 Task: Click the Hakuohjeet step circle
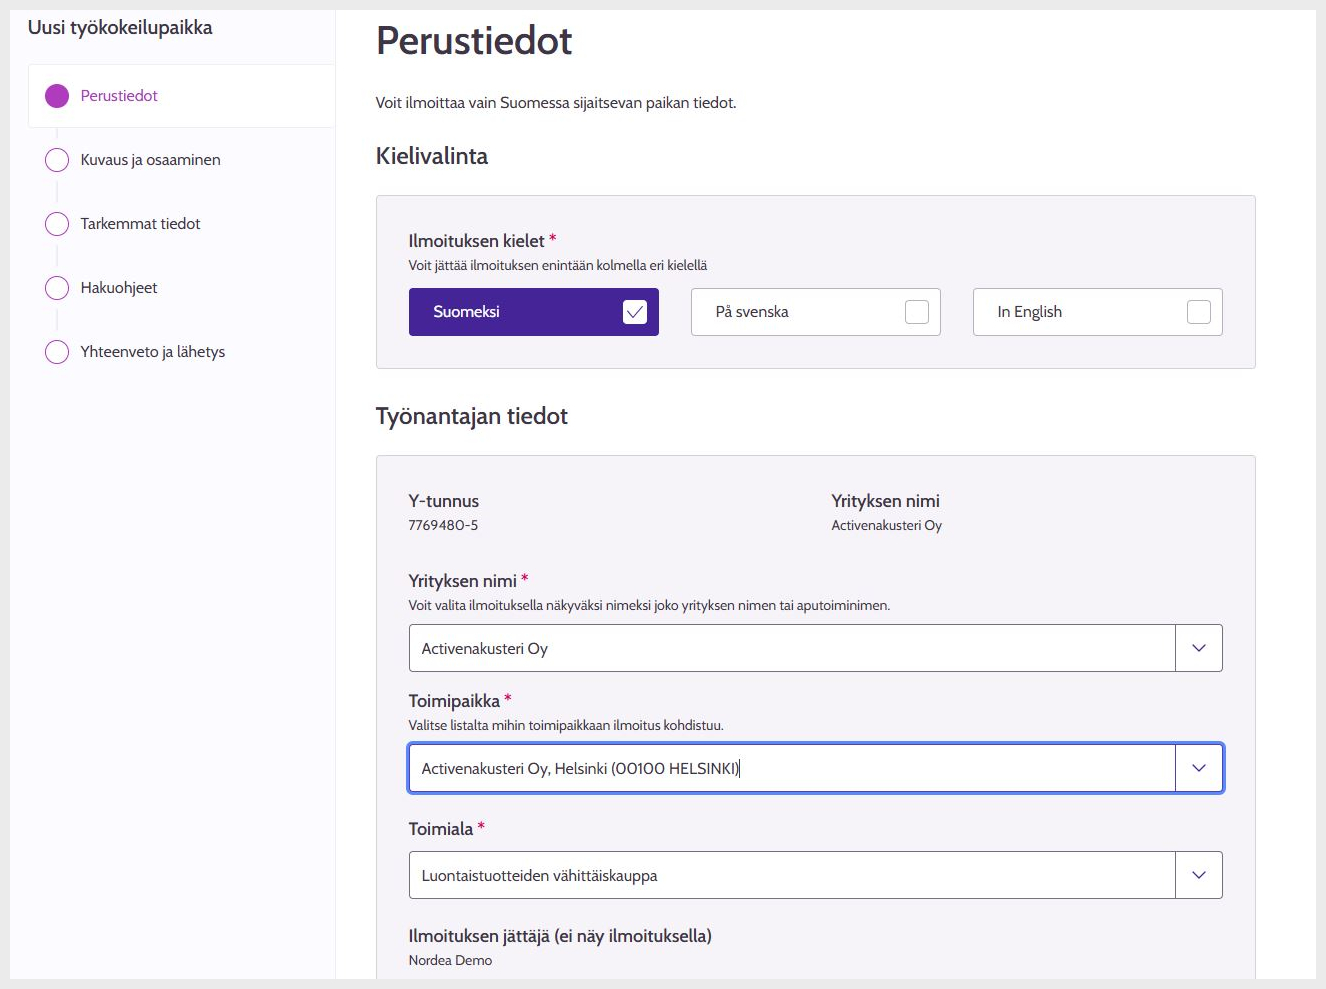pyautogui.click(x=57, y=288)
